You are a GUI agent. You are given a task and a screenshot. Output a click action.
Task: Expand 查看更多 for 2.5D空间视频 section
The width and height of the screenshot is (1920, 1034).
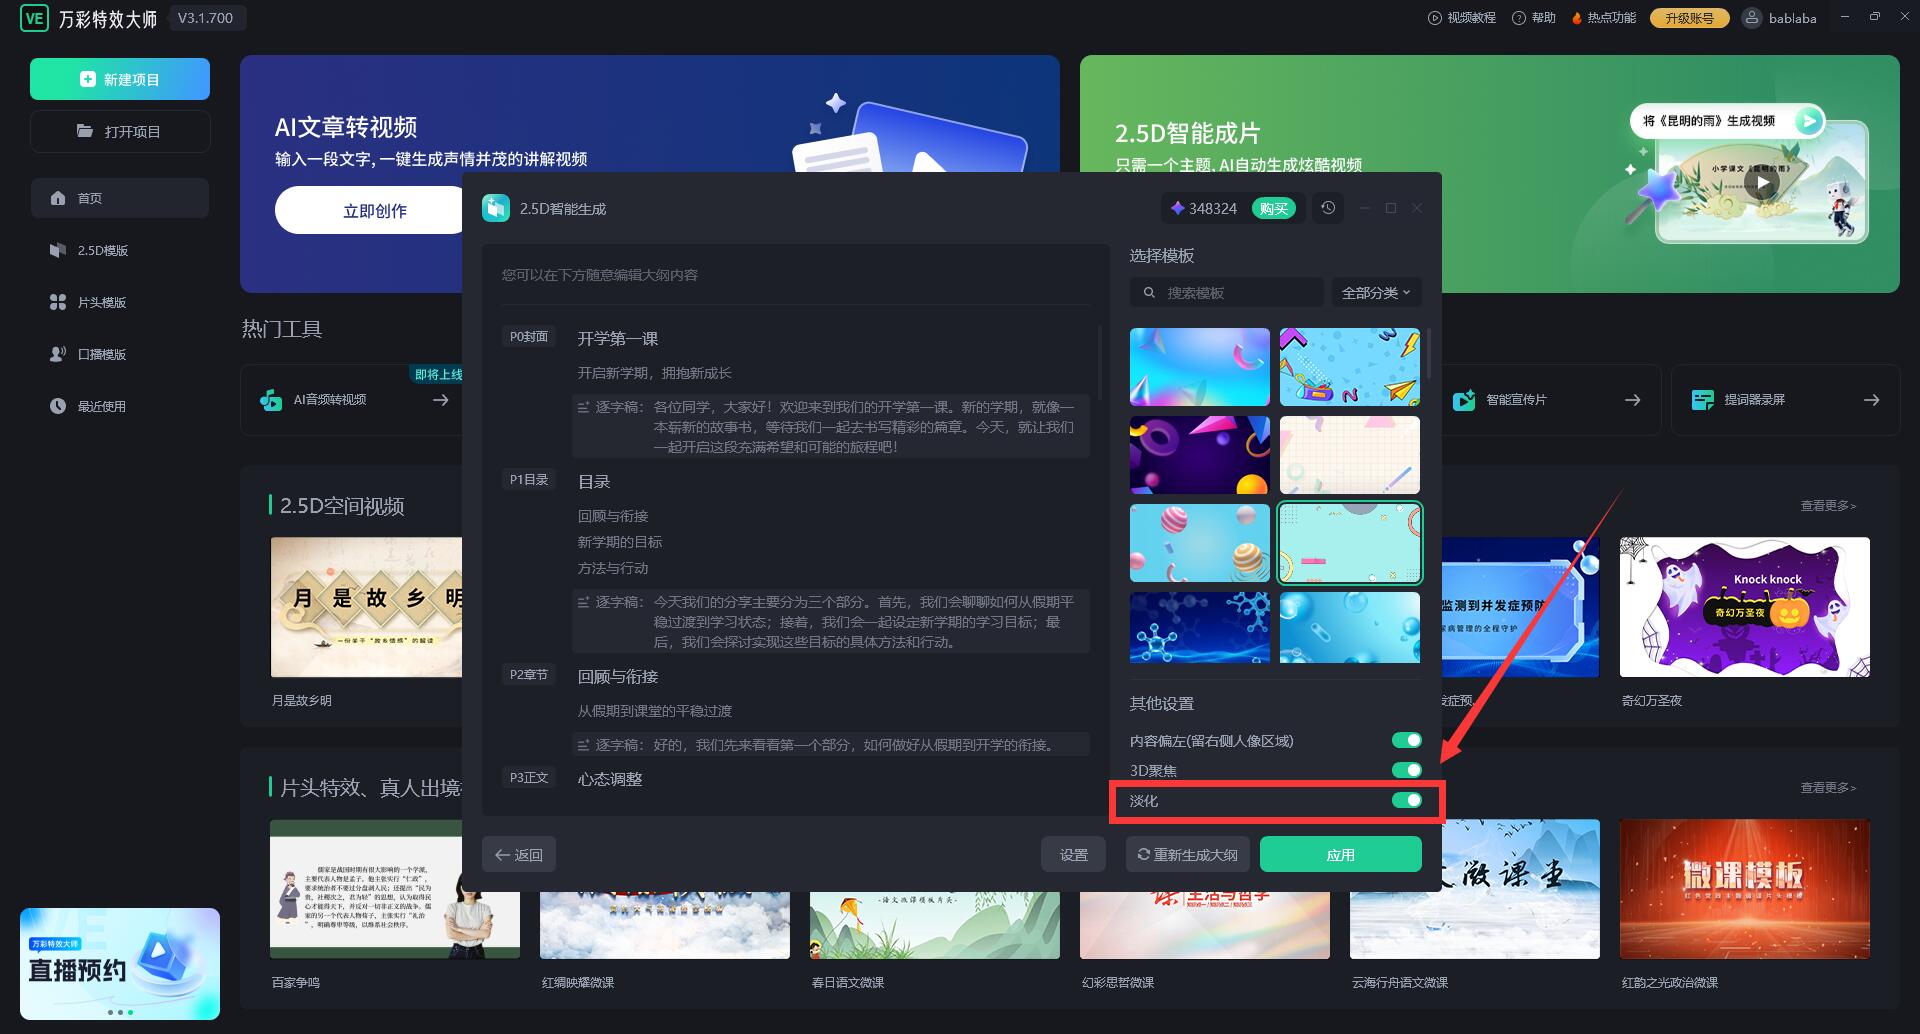tap(1827, 506)
